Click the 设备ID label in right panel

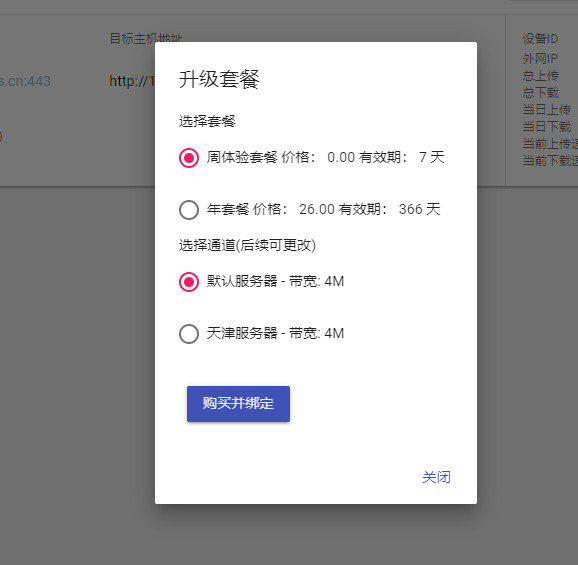[x=540, y=39]
